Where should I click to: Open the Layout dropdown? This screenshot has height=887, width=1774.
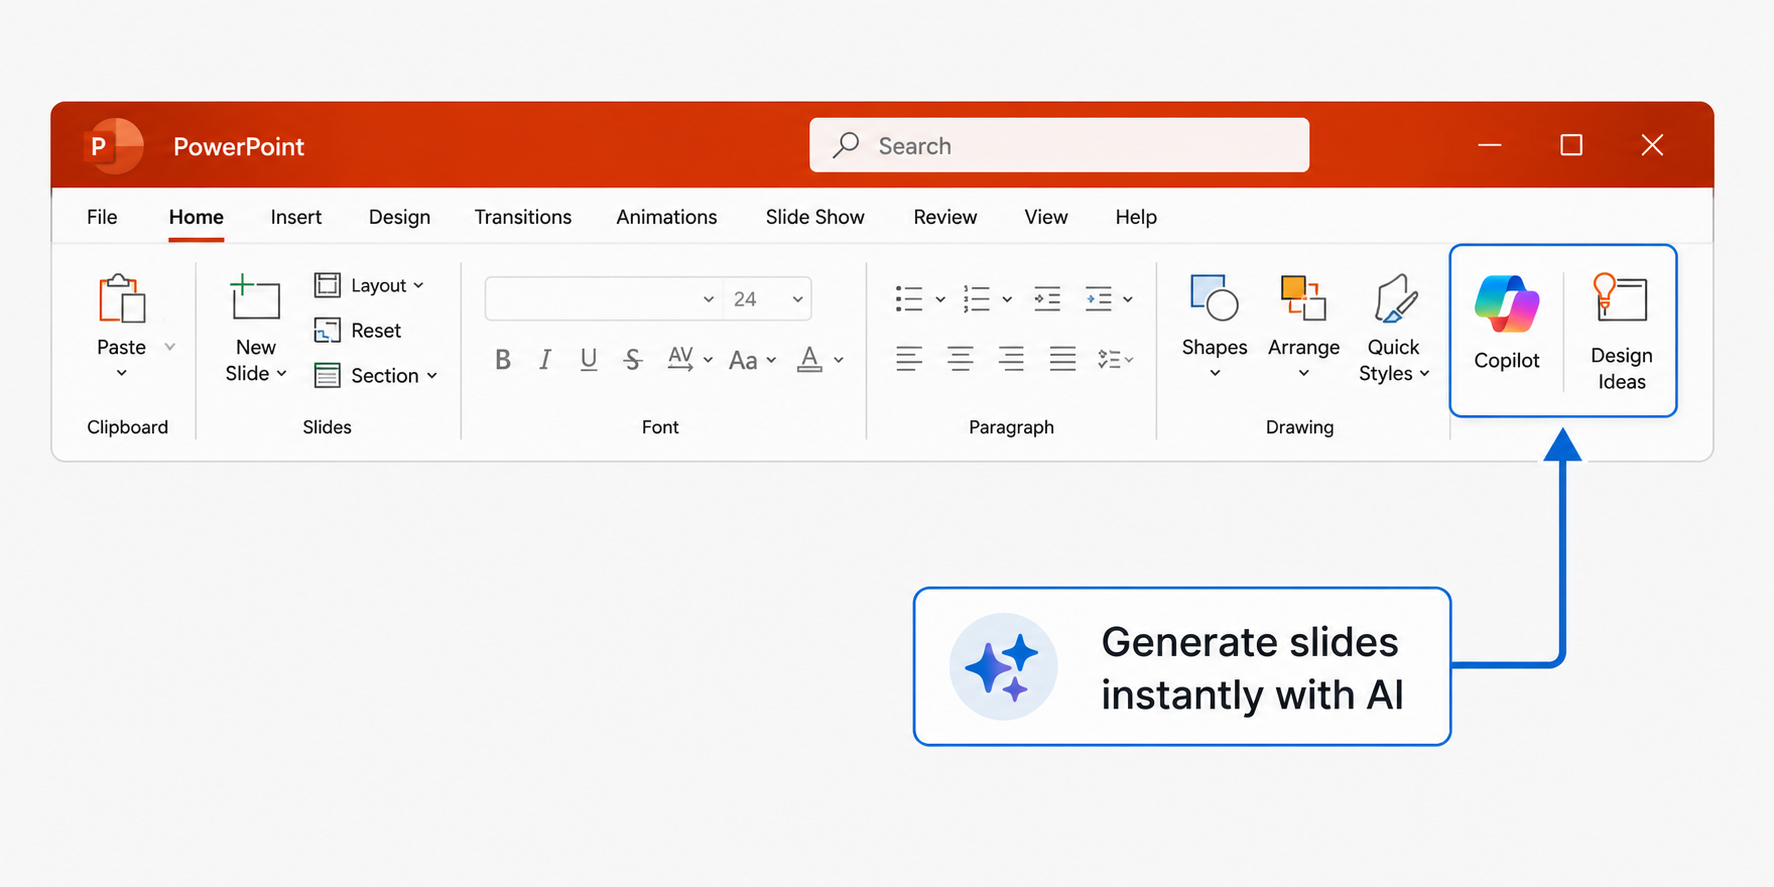(x=369, y=285)
